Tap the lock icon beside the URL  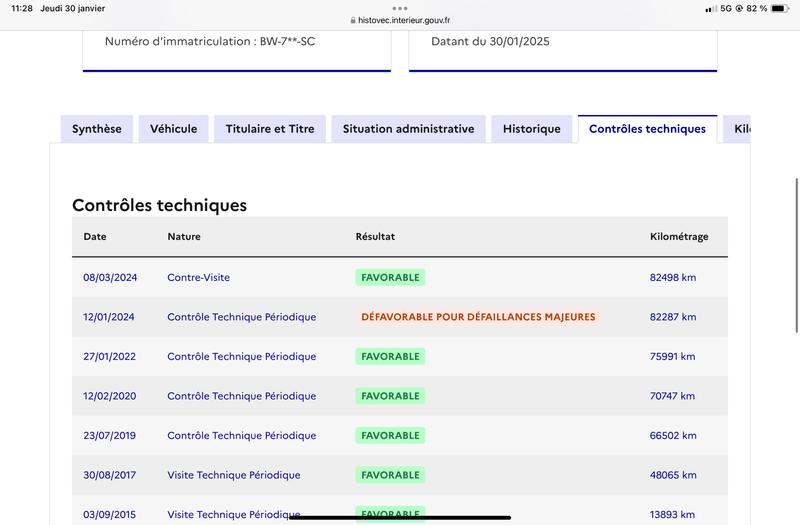pyautogui.click(x=353, y=20)
